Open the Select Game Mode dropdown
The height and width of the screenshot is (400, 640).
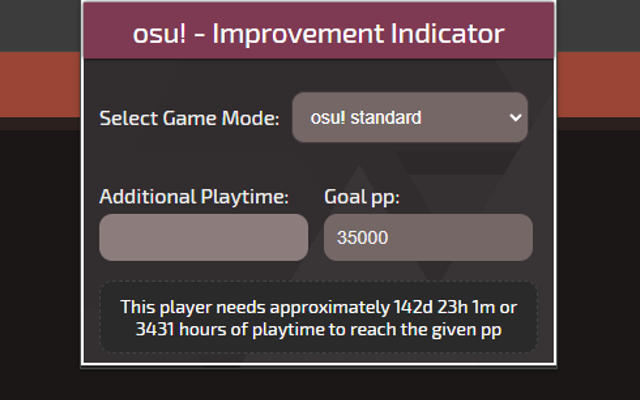[409, 118]
